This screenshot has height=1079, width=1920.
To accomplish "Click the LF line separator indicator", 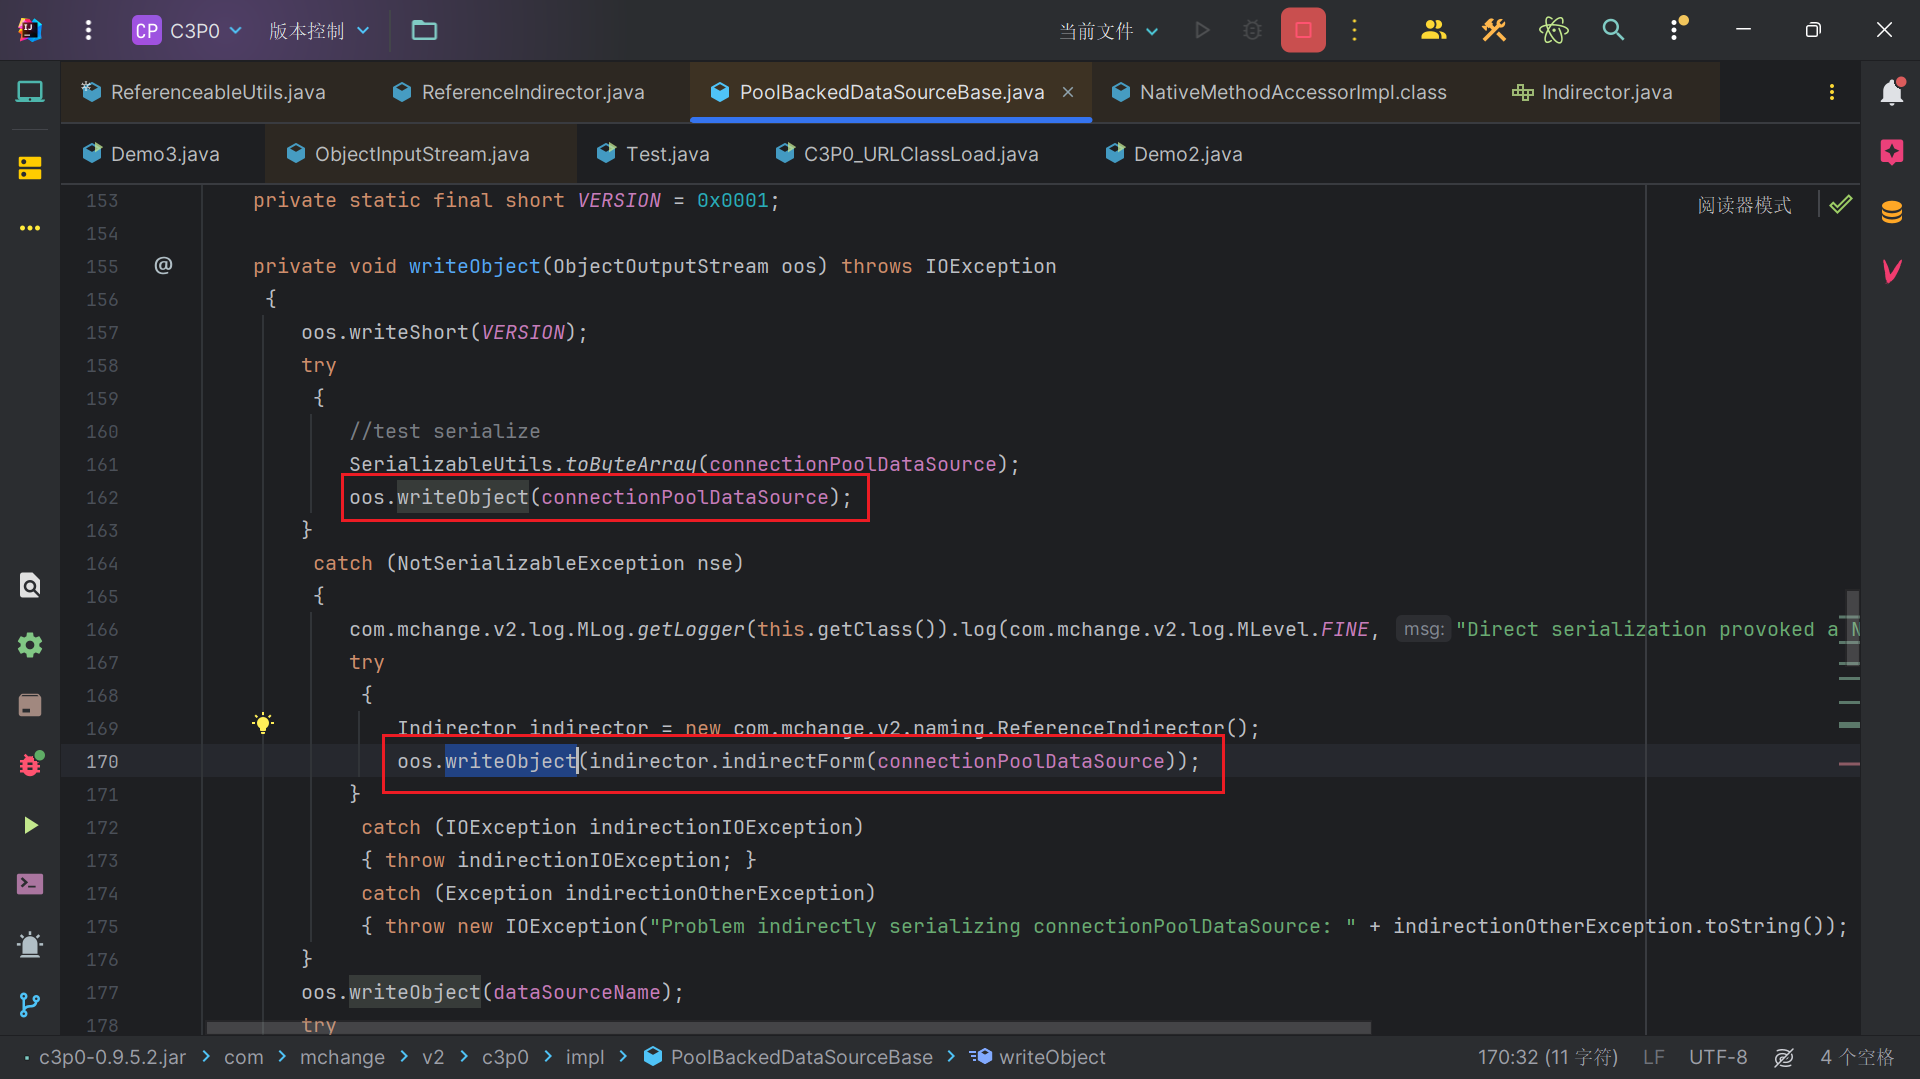I will tap(1653, 1057).
